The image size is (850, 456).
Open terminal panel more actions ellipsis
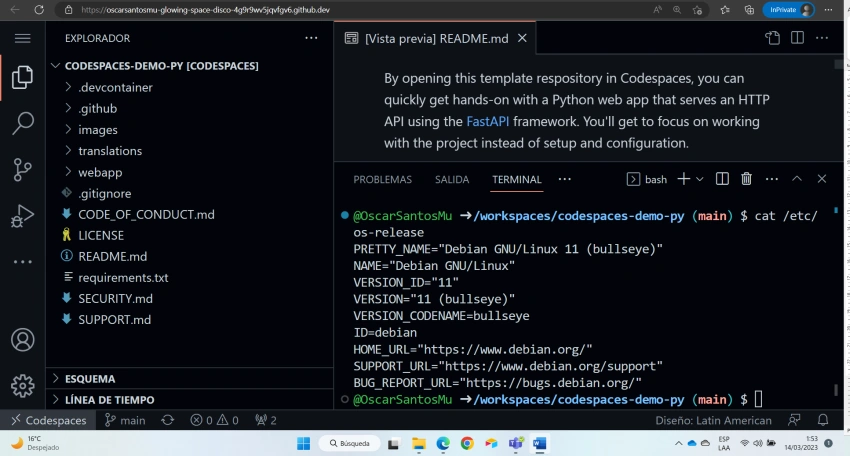click(x=771, y=179)
